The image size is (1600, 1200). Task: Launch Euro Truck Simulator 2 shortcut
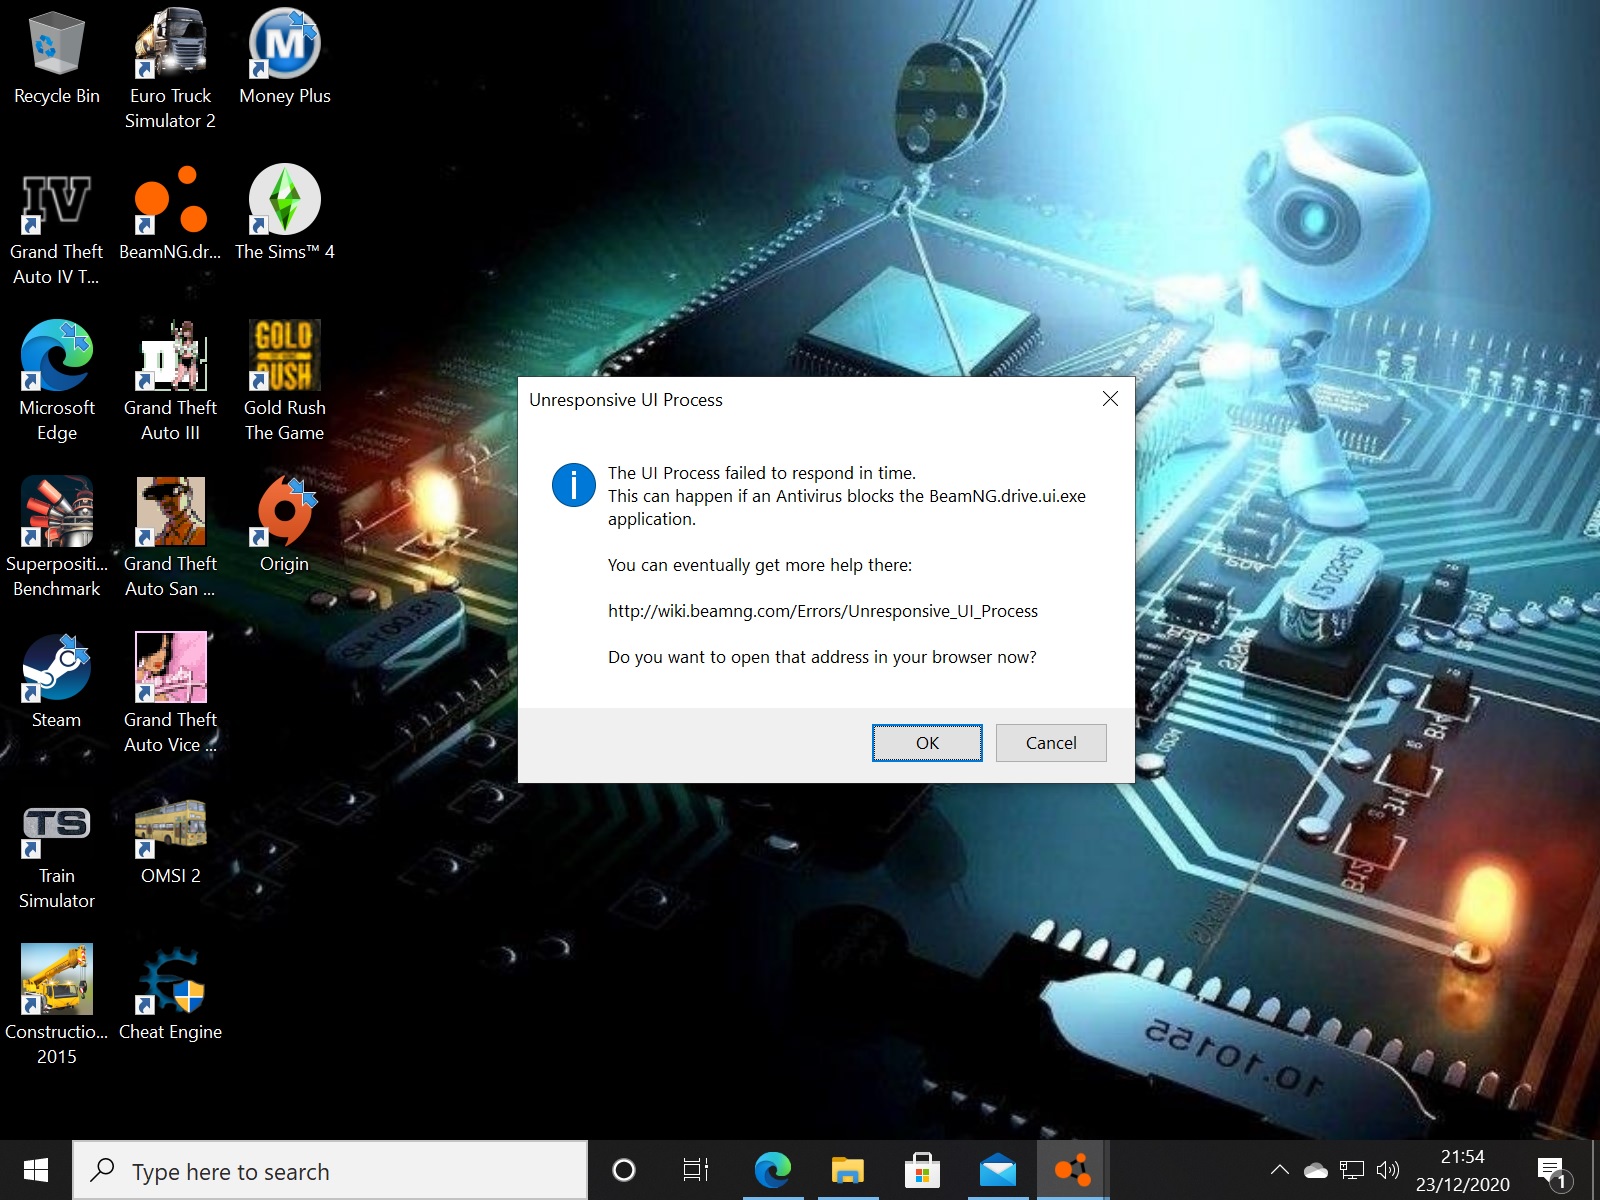[x=170, y=68]
